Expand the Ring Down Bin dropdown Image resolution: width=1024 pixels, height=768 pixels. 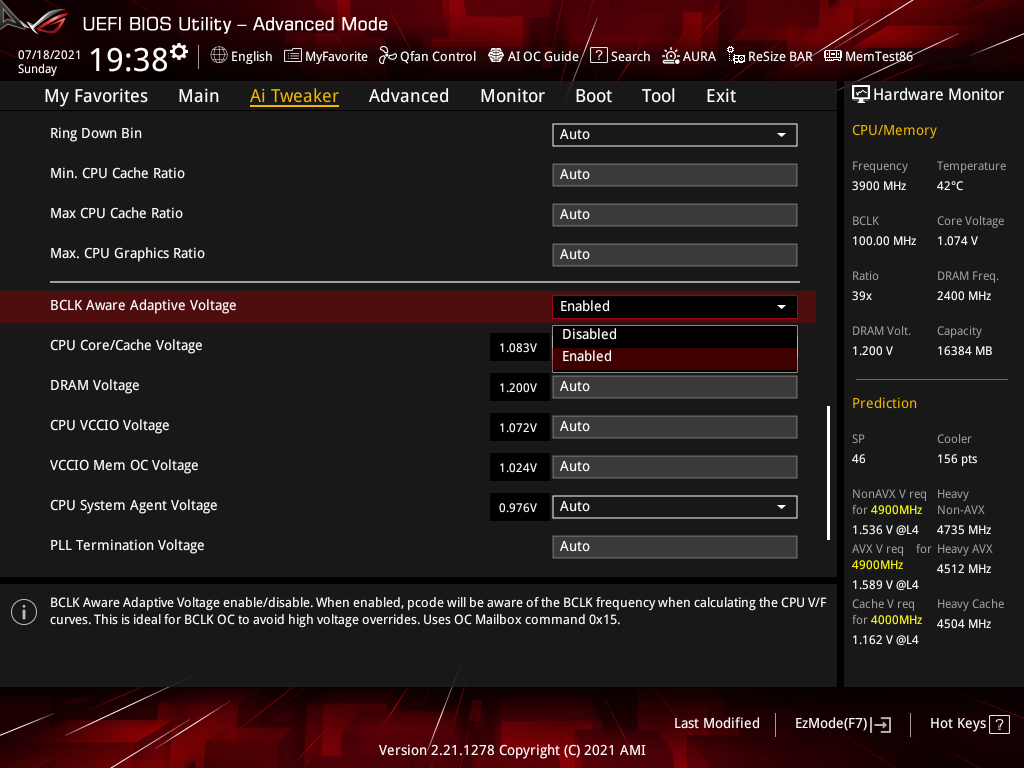(674, 134)
